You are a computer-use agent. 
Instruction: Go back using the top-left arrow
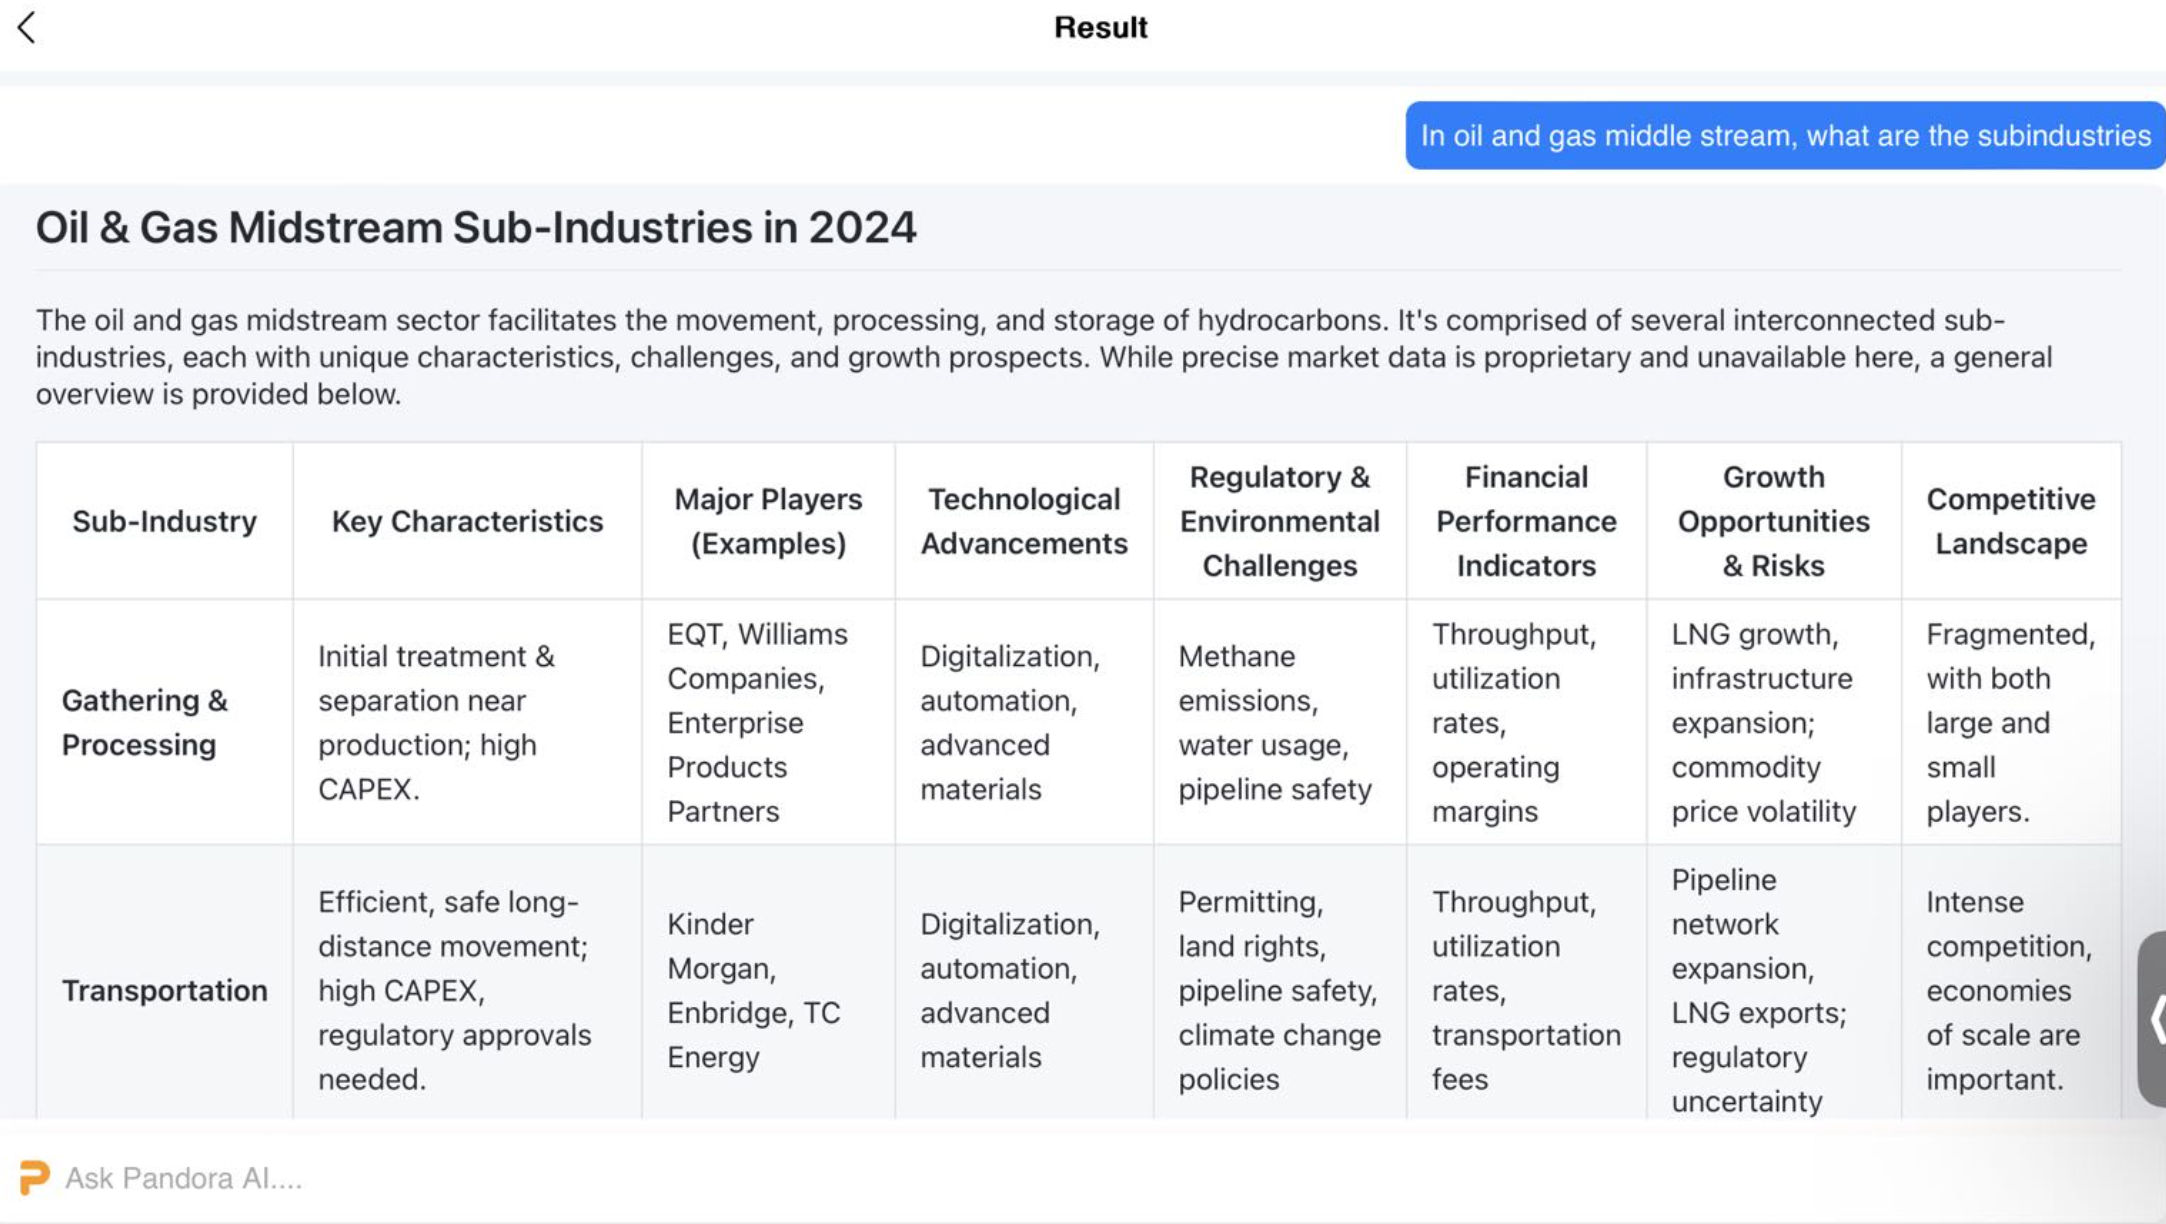tap(27, 28)
